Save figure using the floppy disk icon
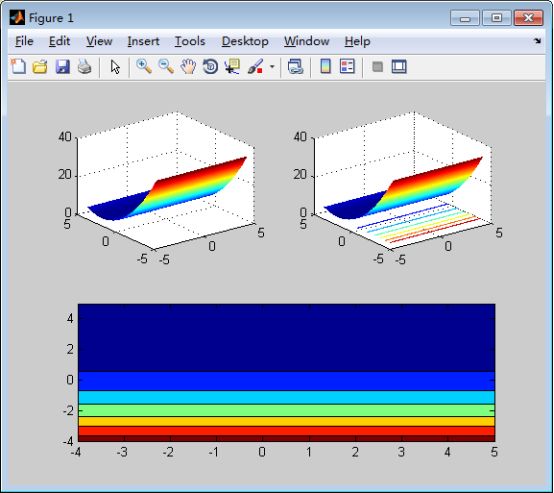This screenshot has width=554, height=493. tap(63, 66)
